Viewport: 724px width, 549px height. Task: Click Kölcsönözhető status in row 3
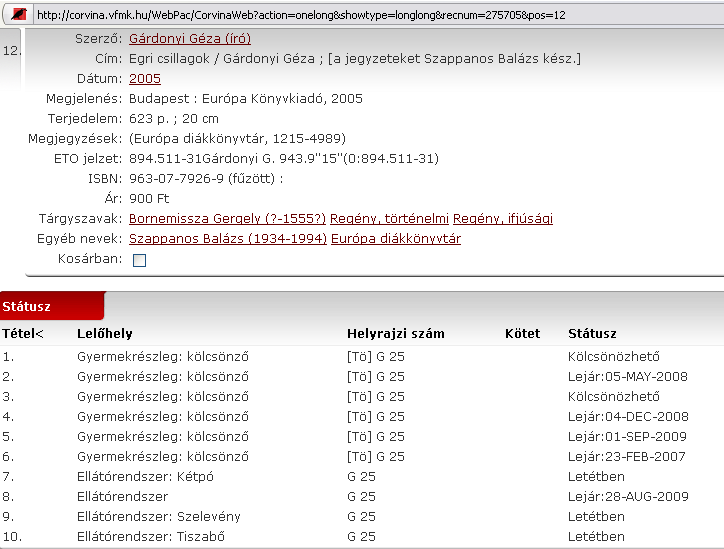(x=614, y=397)
